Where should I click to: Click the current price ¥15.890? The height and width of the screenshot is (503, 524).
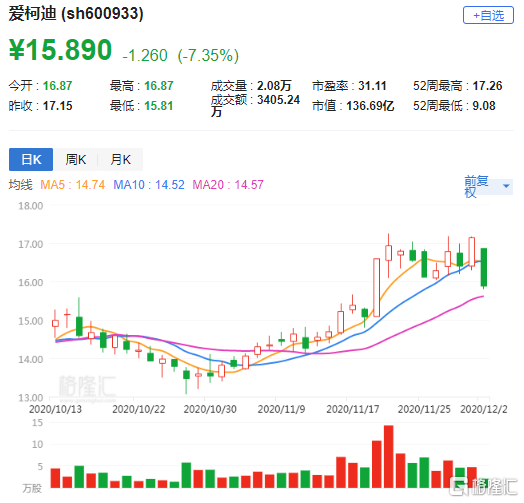coord(60,50)
